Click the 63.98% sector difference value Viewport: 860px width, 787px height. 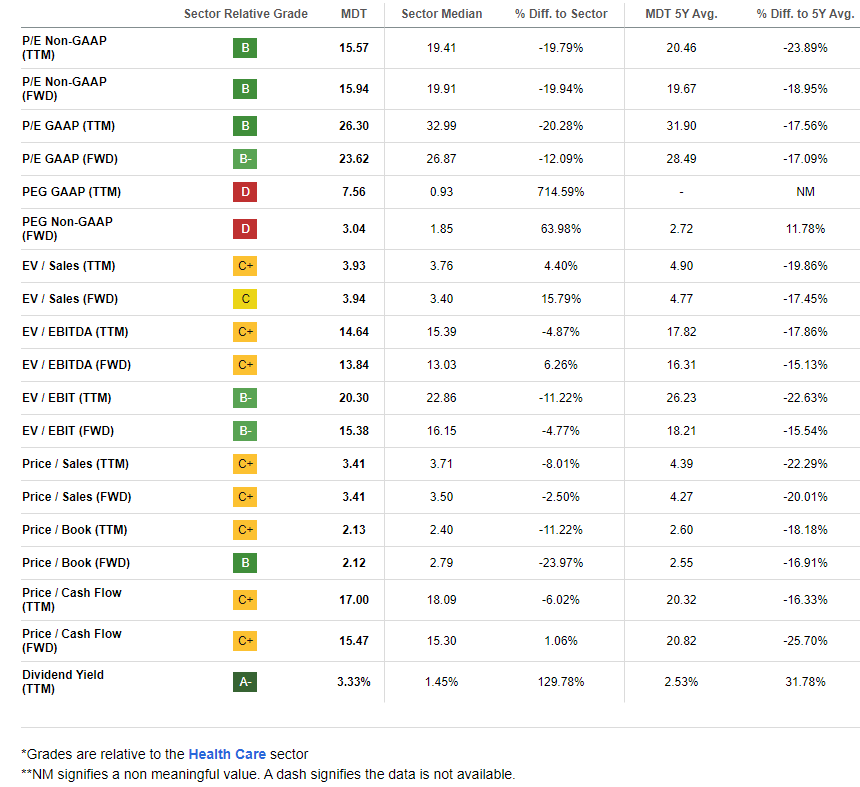coord(561,229)
